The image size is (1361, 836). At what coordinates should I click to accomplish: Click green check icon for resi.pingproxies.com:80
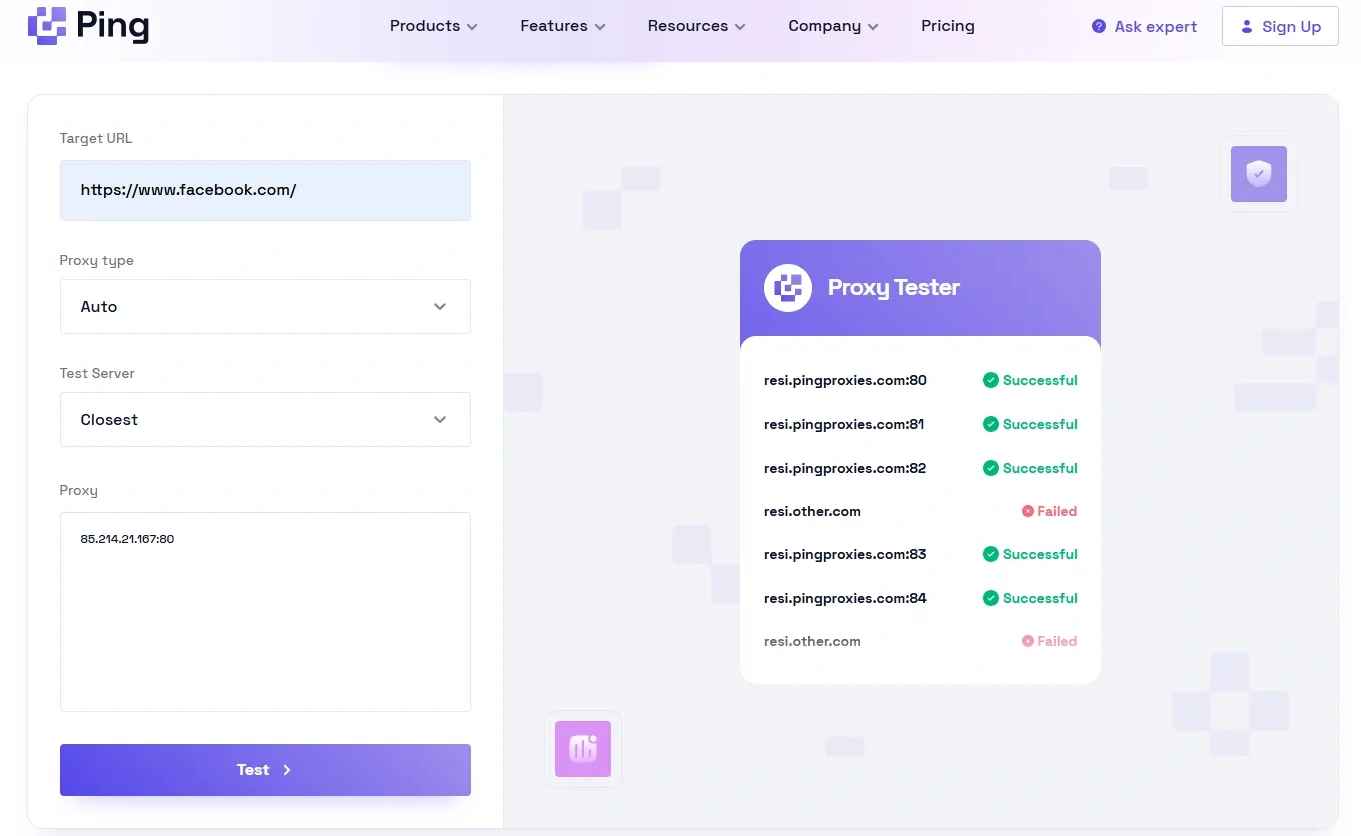click(x=990, y=380)
